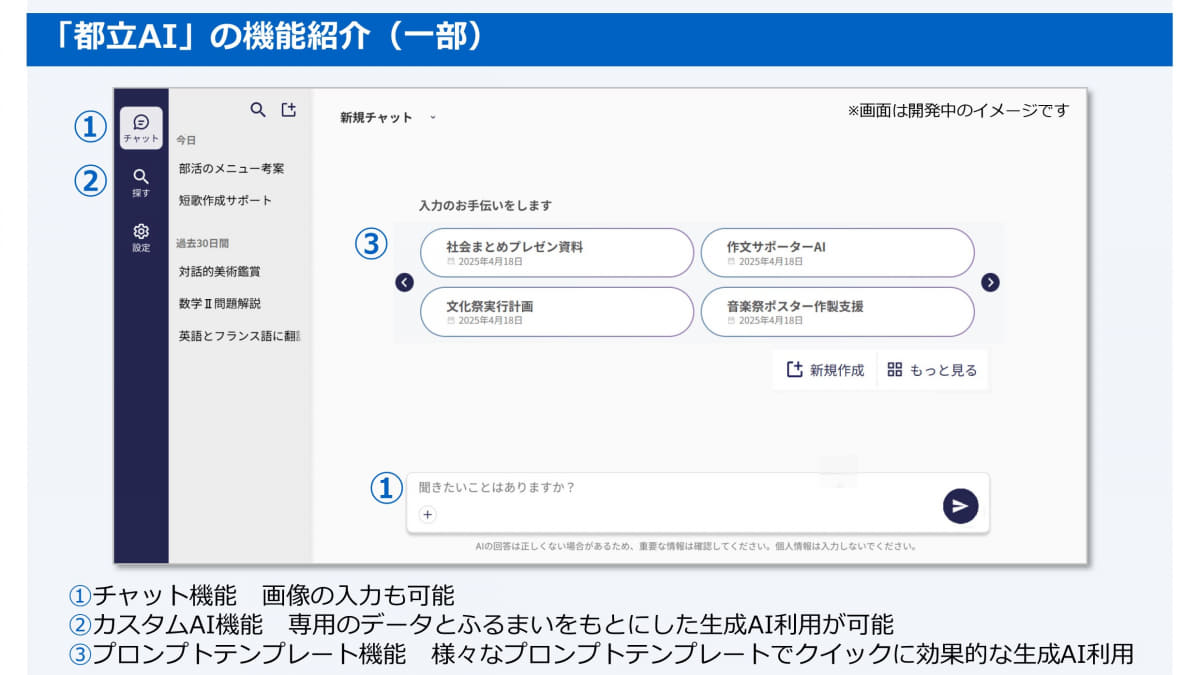The height and width of the screenshot is (675, 1200).
Task: Click the left carousel arrow
Action: tap(404, 282)
